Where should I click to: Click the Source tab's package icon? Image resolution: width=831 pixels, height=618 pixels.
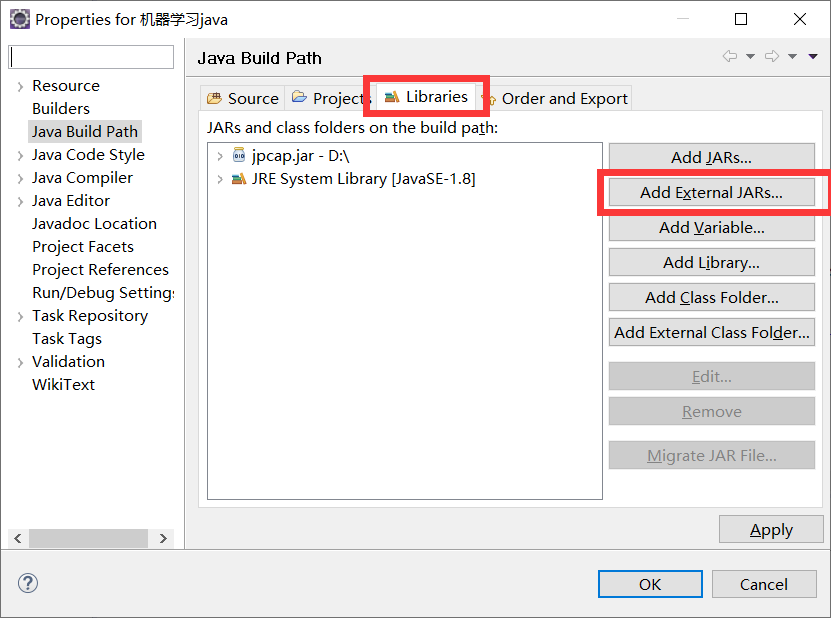pyautogui.click(x=214, y=97)
